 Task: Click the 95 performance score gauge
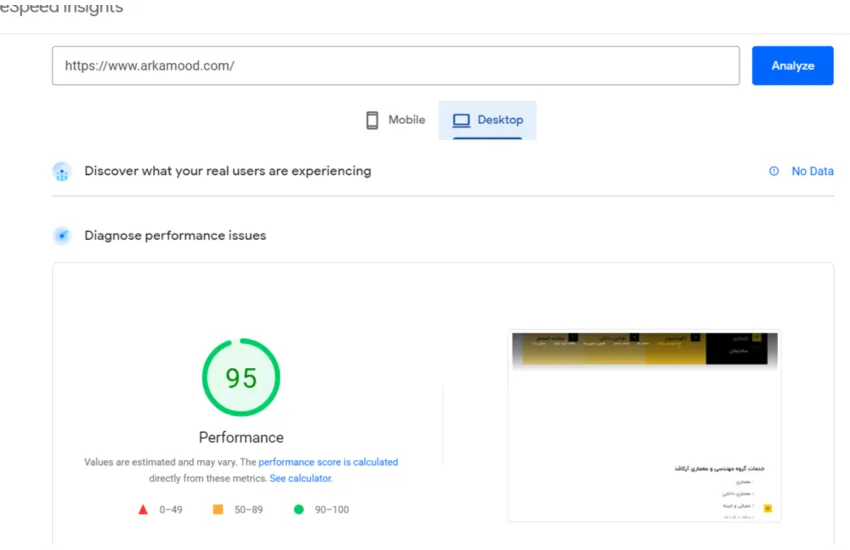pos(241,378)
